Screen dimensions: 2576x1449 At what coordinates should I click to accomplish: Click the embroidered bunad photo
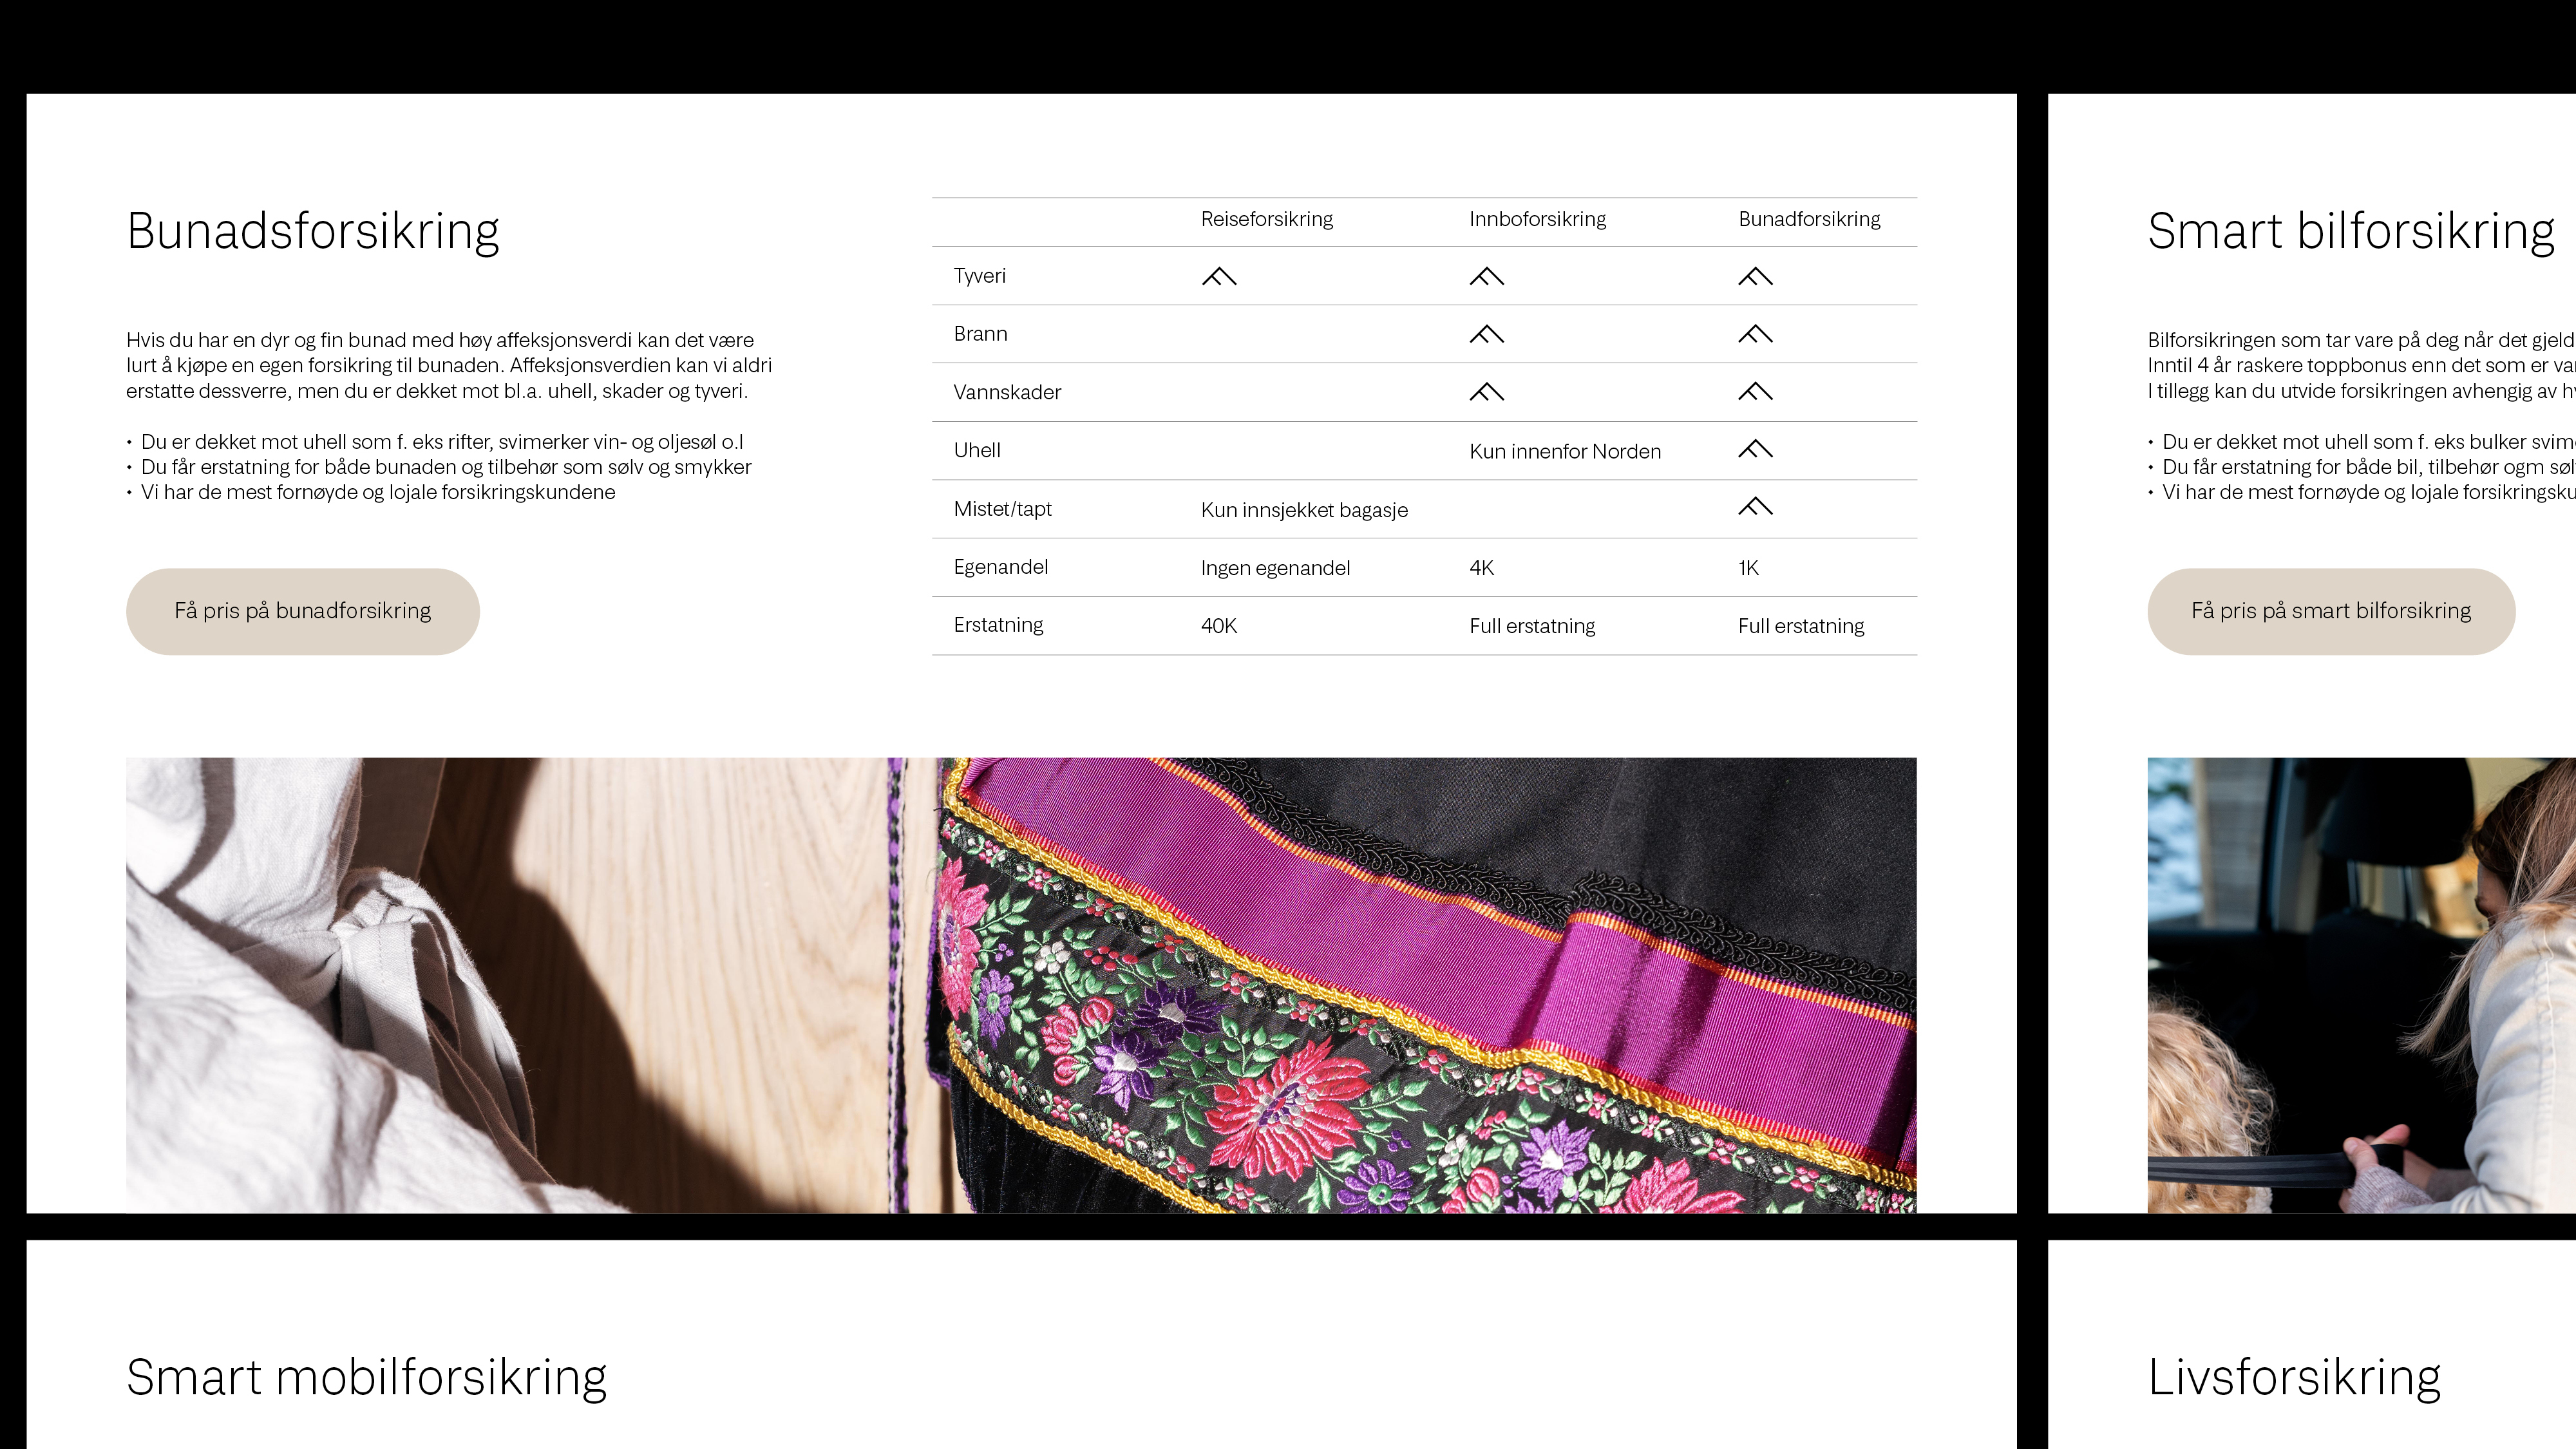pos(1021,985)
